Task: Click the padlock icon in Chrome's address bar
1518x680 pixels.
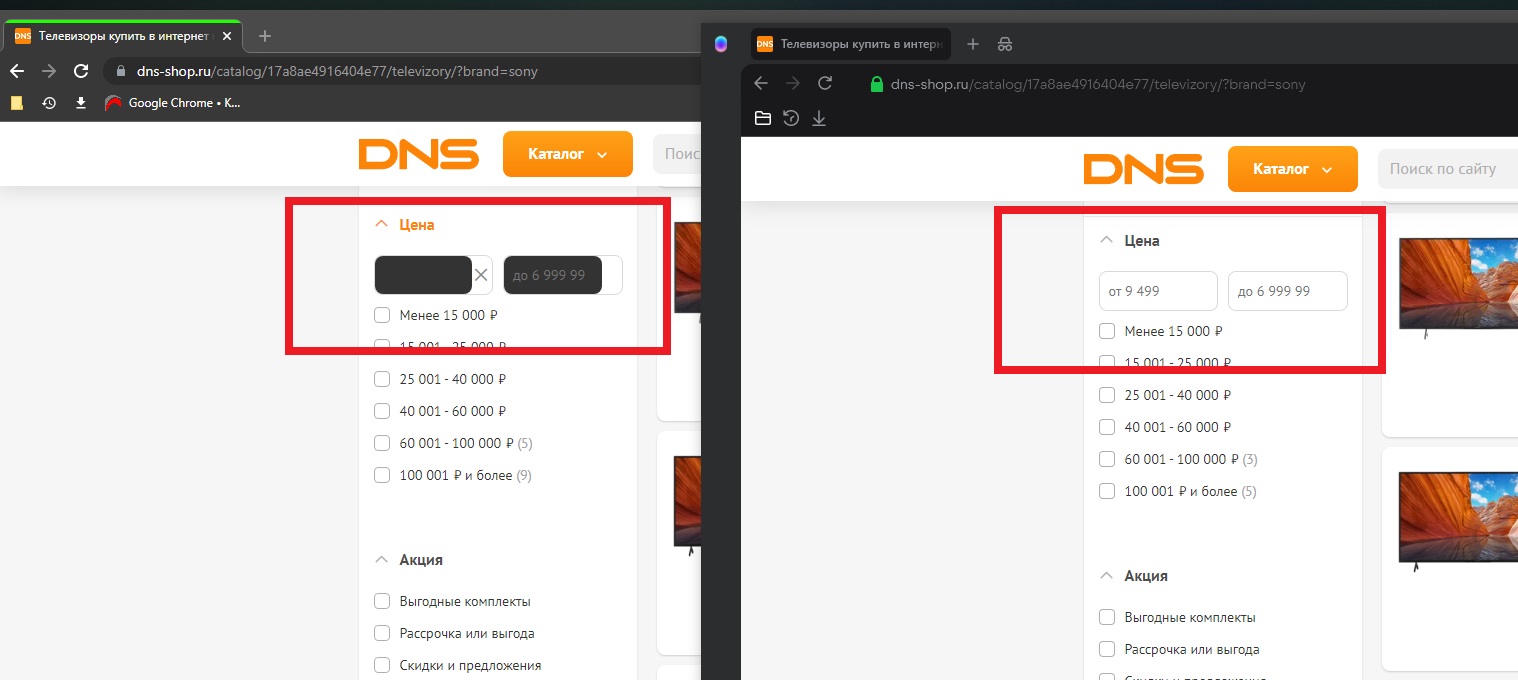Action: (x=121, y=72)
